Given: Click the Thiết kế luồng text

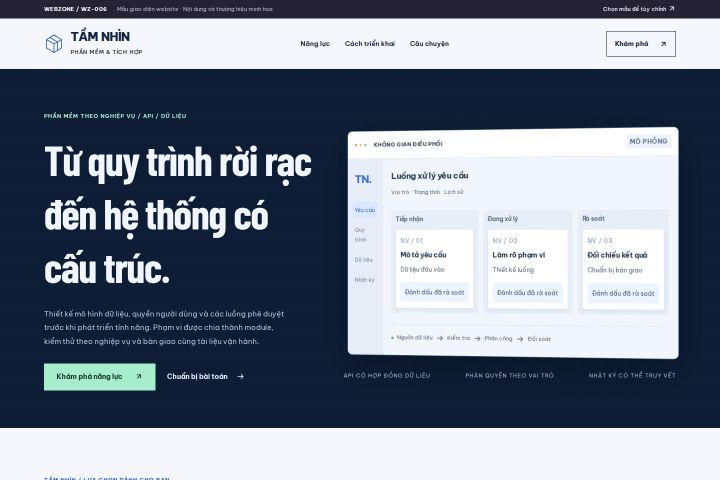Looking at the screenshot, I should click(x=513, y=270).
